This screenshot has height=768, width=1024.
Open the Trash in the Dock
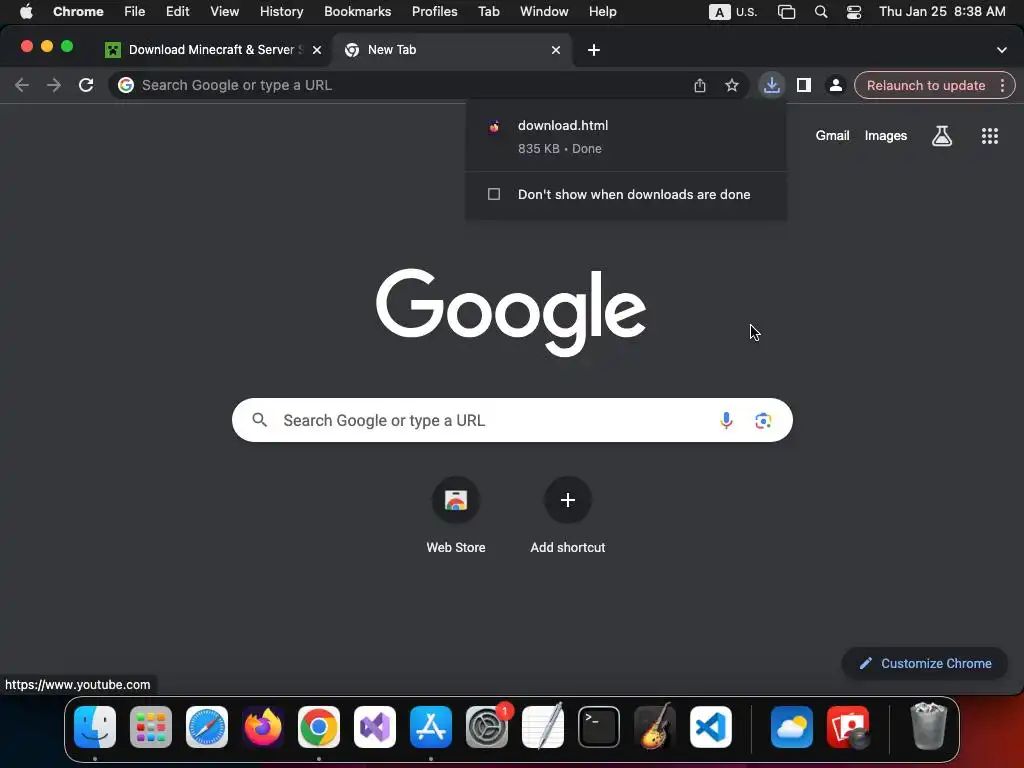tap(928, 726)
